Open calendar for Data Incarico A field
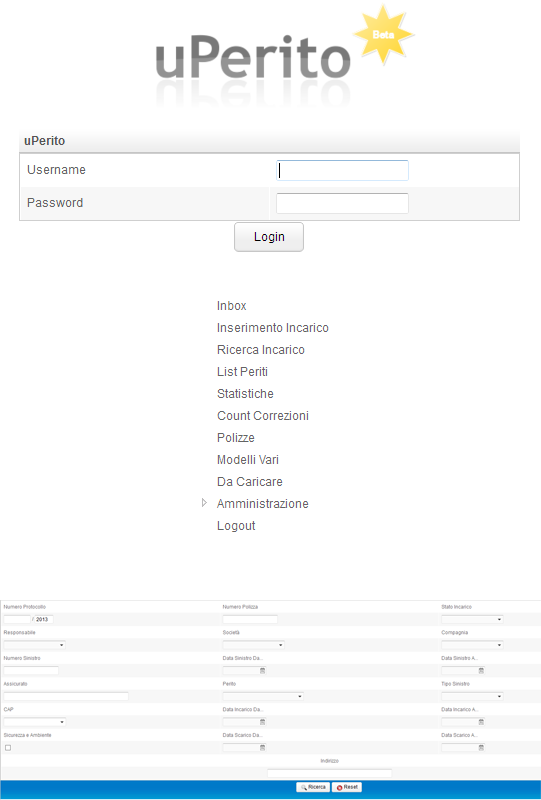Screen dimensions: 541x800 (x=481, y=722)
